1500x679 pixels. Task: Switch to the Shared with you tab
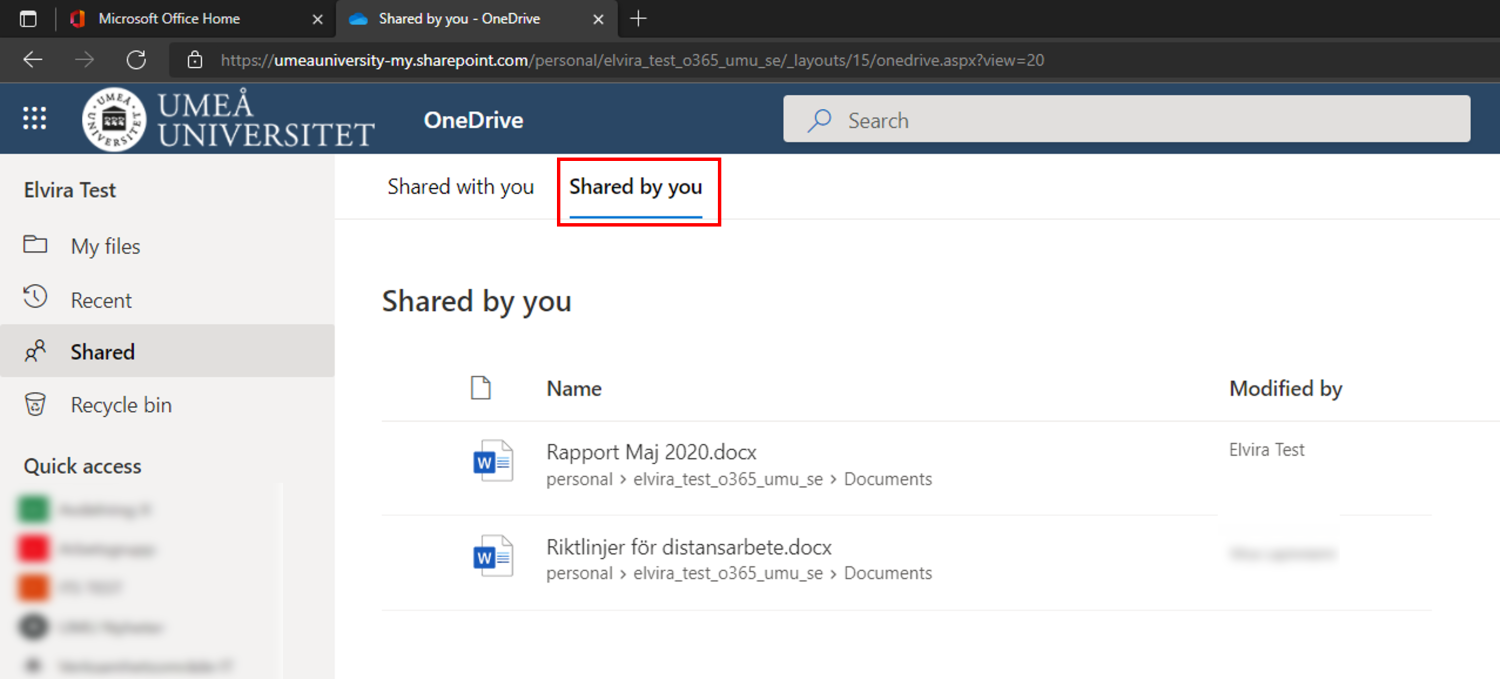(460, 186)
